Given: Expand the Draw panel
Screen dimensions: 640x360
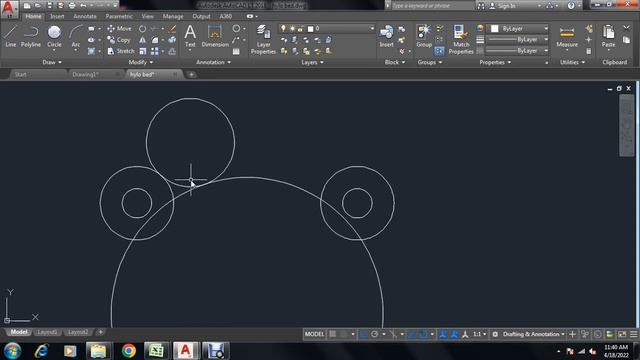Looking at the screenshot, I should [x=52, y=62].
